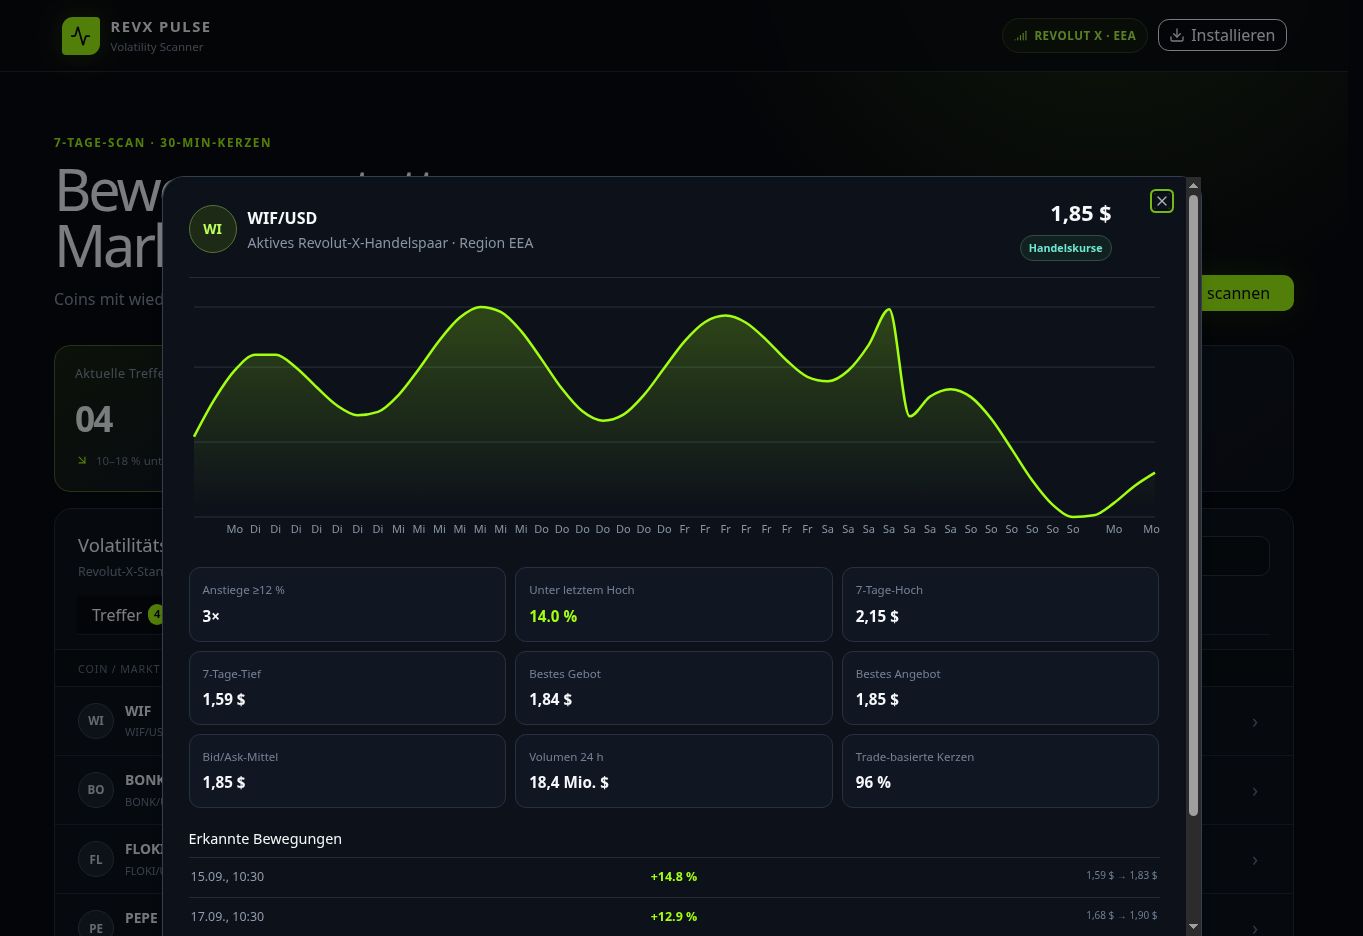Expand the FLOKI row chevron
Image resolution: width=1363 pixels, height=936 pixels.
point(1255,860)
